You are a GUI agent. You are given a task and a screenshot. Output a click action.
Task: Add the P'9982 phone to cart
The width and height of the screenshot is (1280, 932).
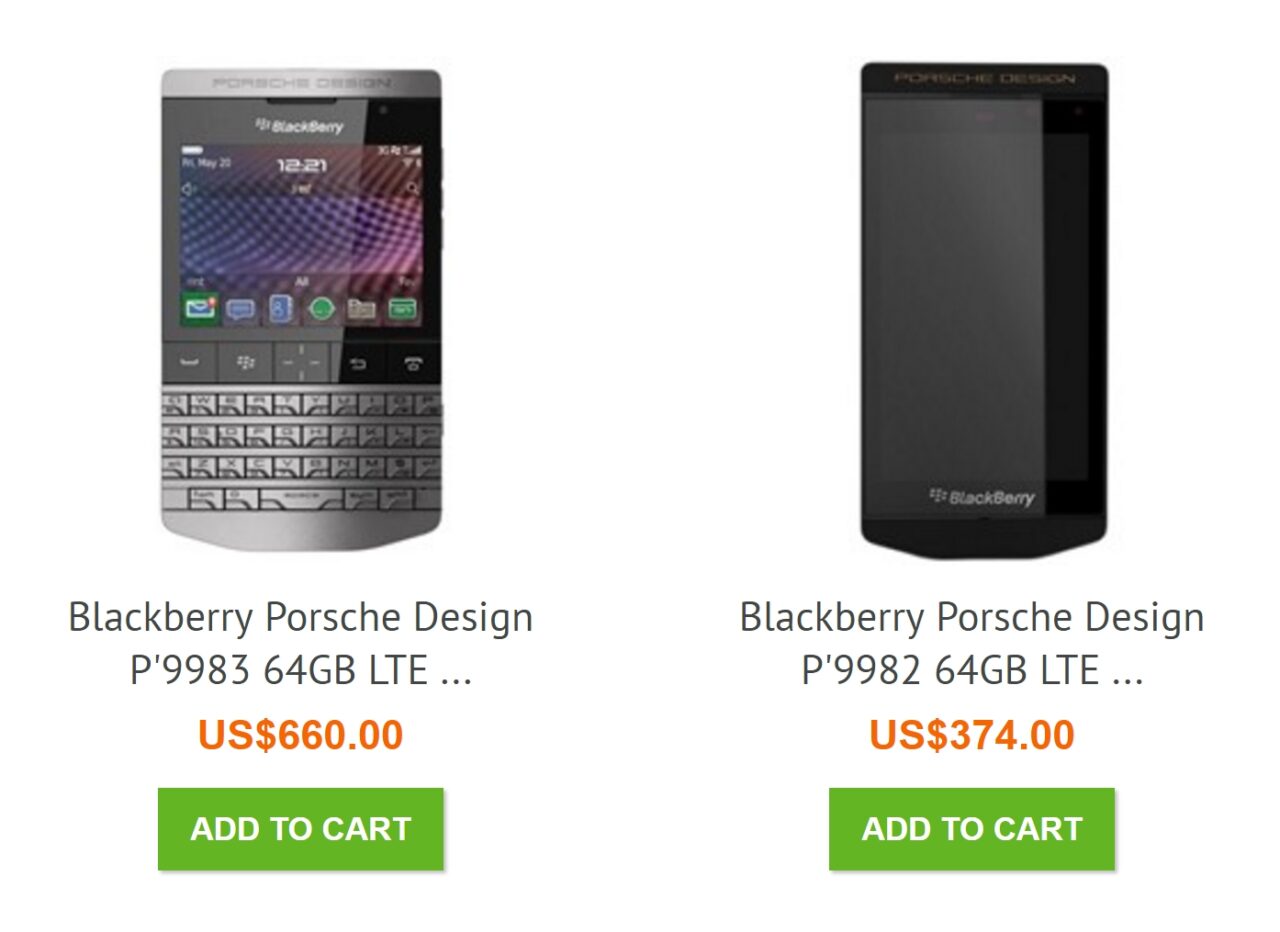[971, 829]
